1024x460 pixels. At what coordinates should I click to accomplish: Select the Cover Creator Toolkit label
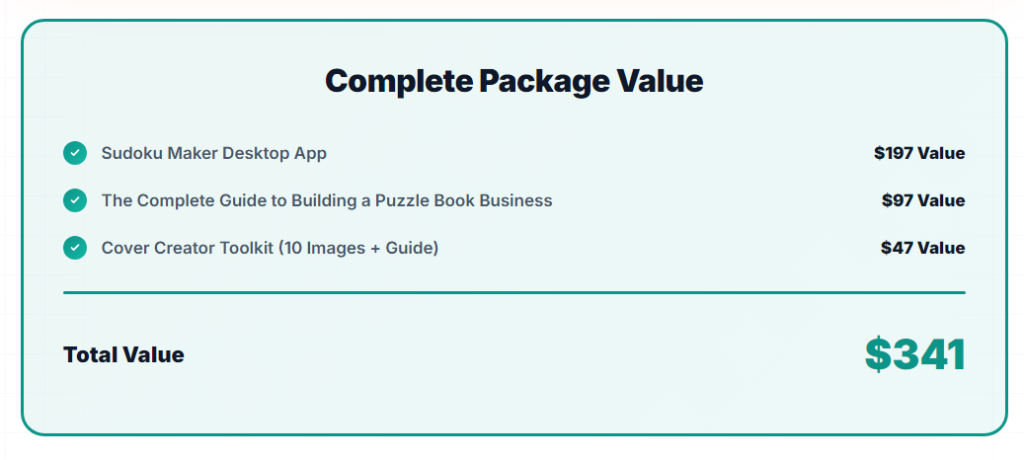(x=270, y=247)
